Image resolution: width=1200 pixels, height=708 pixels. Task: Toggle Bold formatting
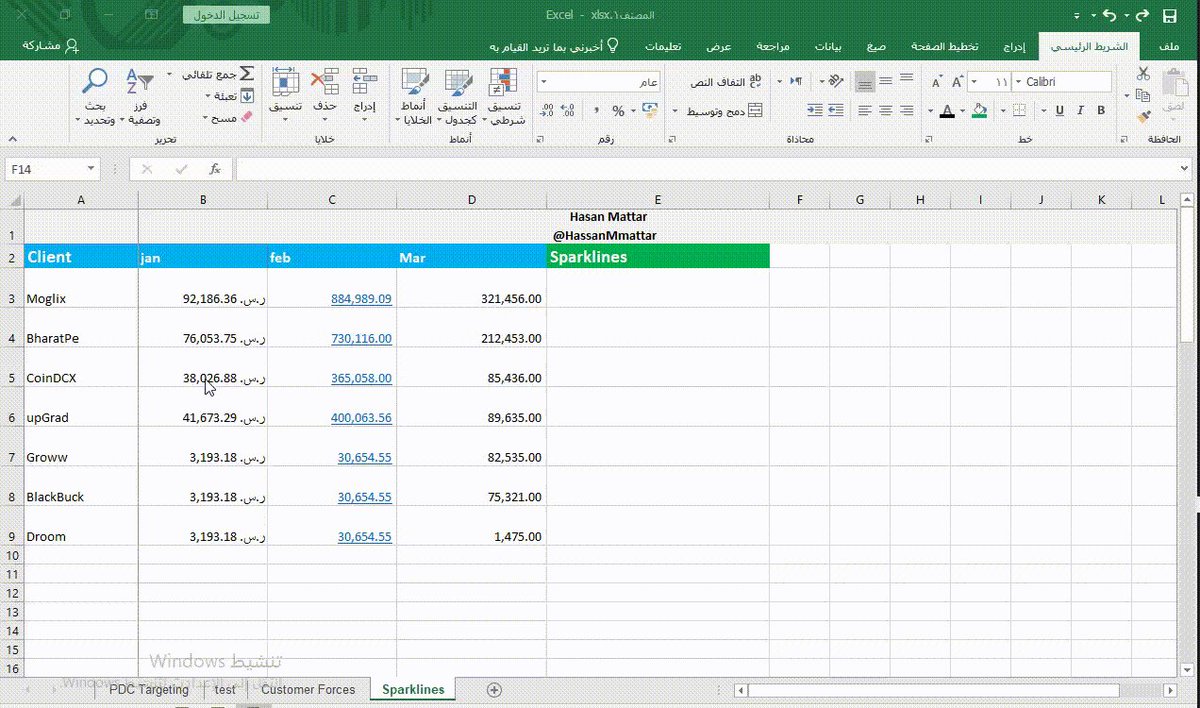click(1102, 110)
